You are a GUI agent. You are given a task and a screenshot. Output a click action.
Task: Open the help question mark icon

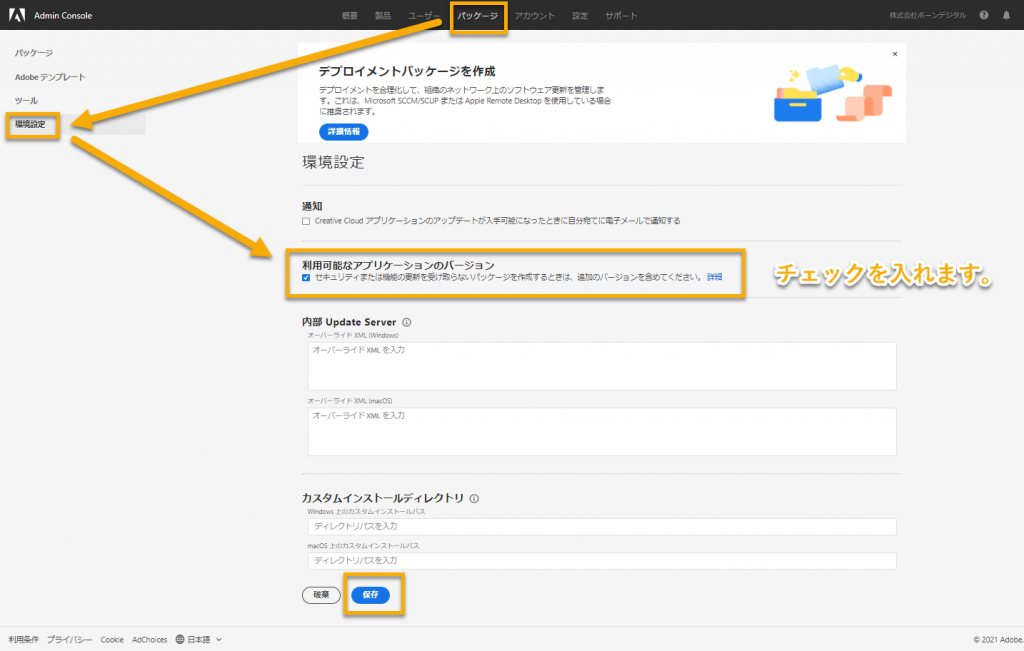(x=984, y=15)
